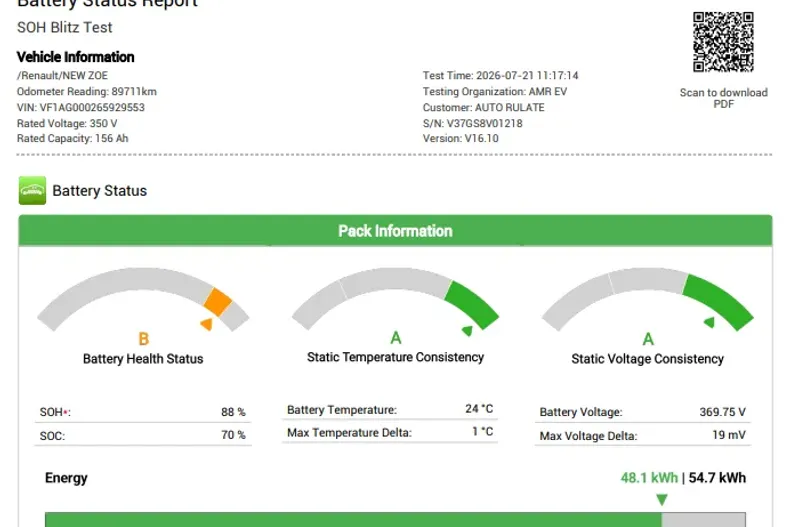Viewport: 790px width, 527px height.
Task: Click the Max Voltage Delta 19 mV row
Action: (x=642, y=435)
